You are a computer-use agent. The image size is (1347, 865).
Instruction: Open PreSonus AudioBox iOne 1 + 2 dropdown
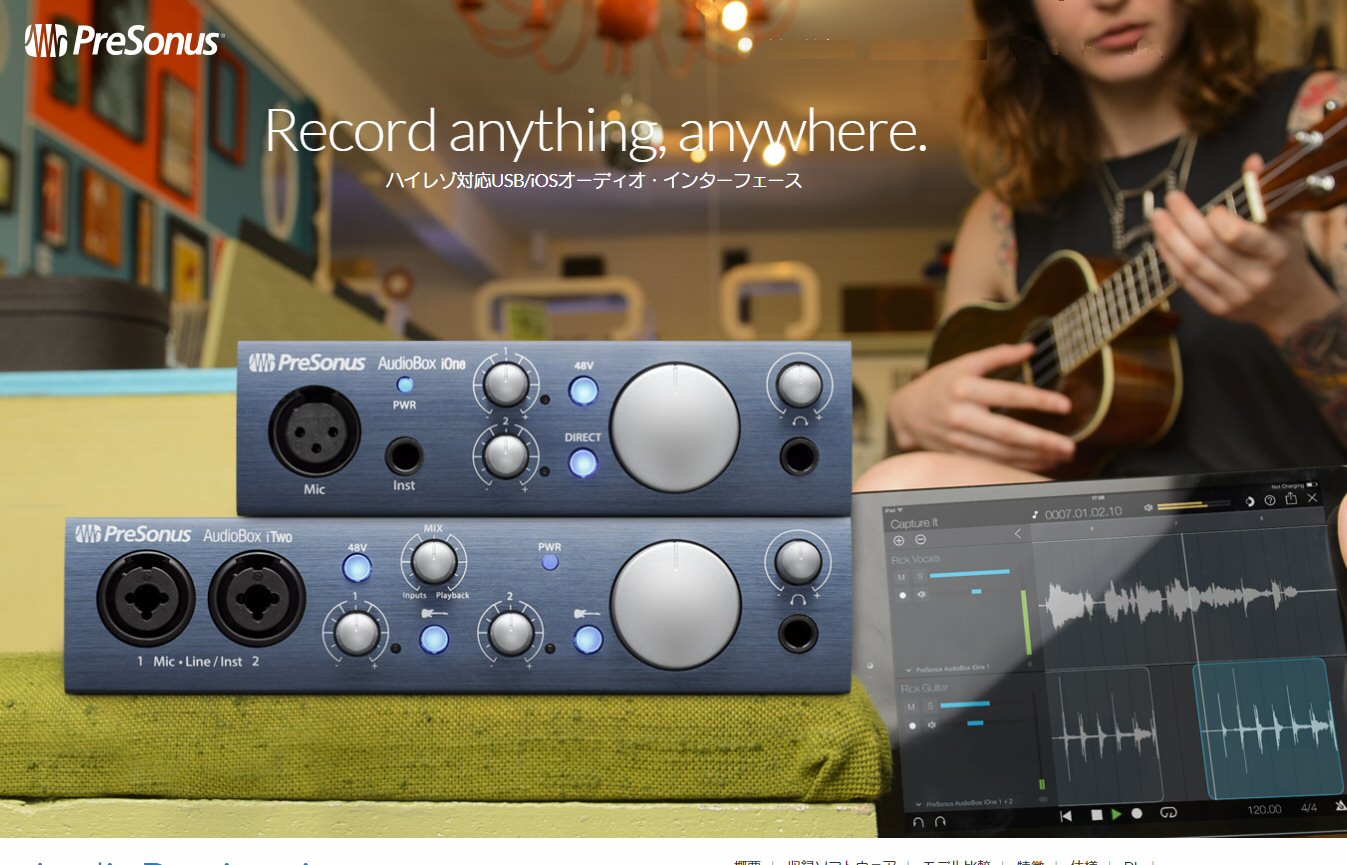[x=964, y=803]
